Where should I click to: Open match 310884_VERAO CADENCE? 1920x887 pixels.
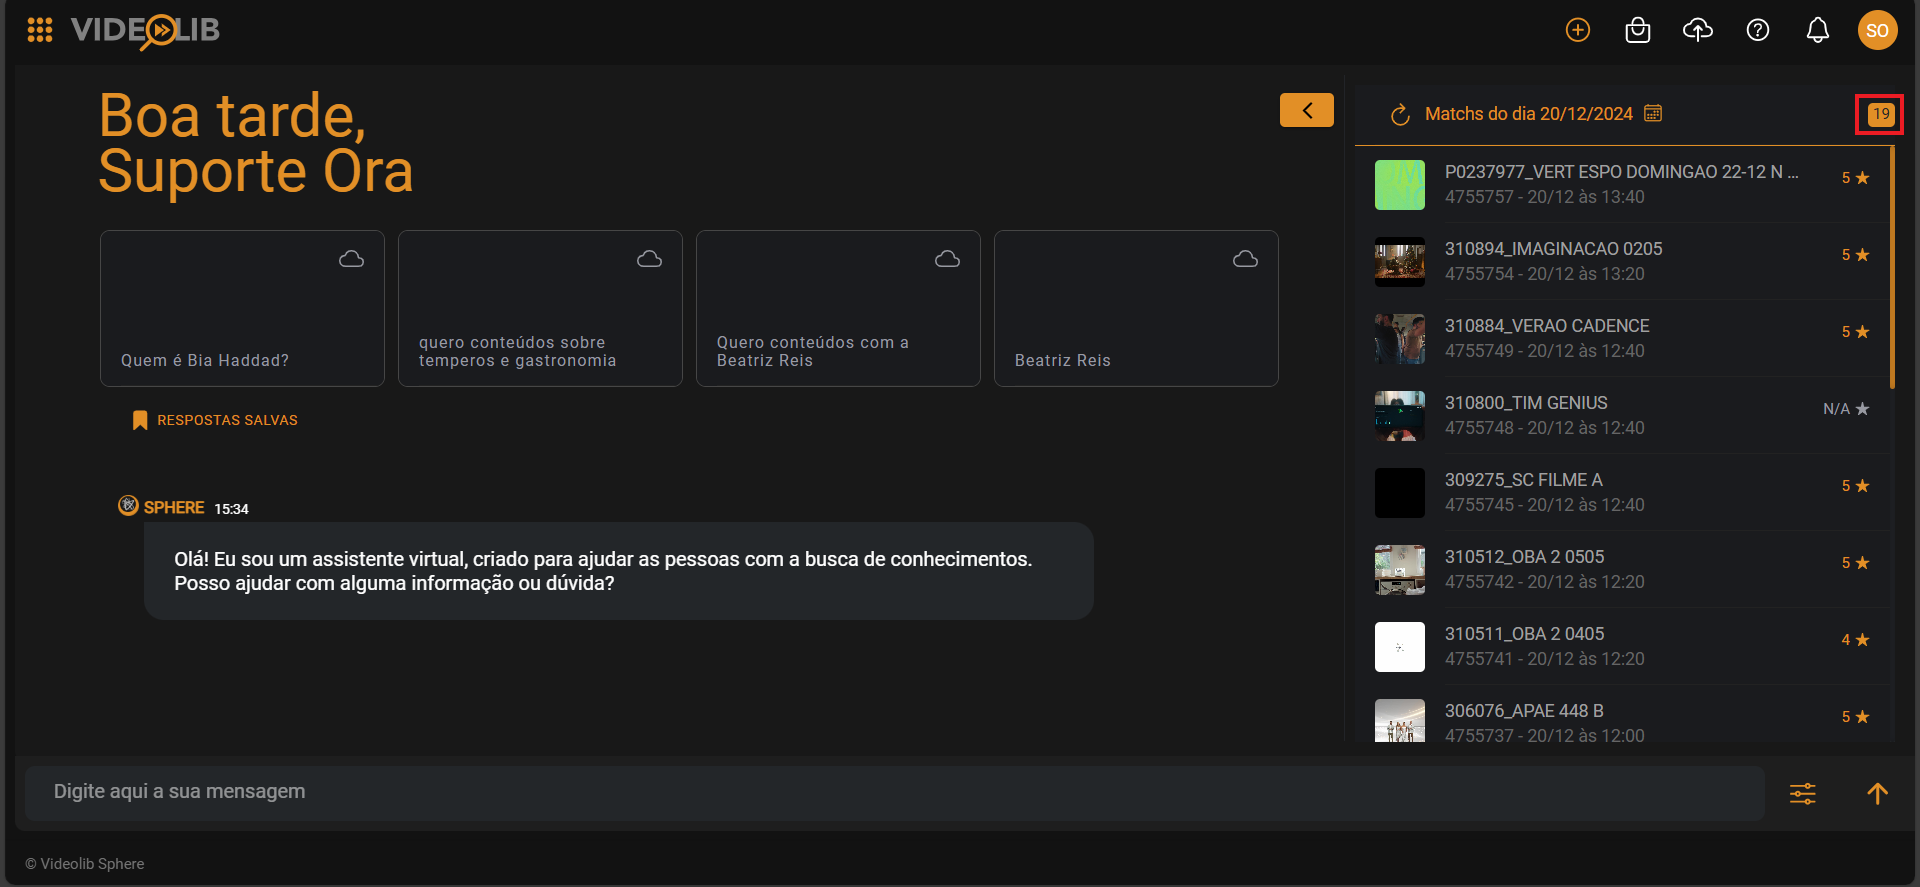[1623, 338]
